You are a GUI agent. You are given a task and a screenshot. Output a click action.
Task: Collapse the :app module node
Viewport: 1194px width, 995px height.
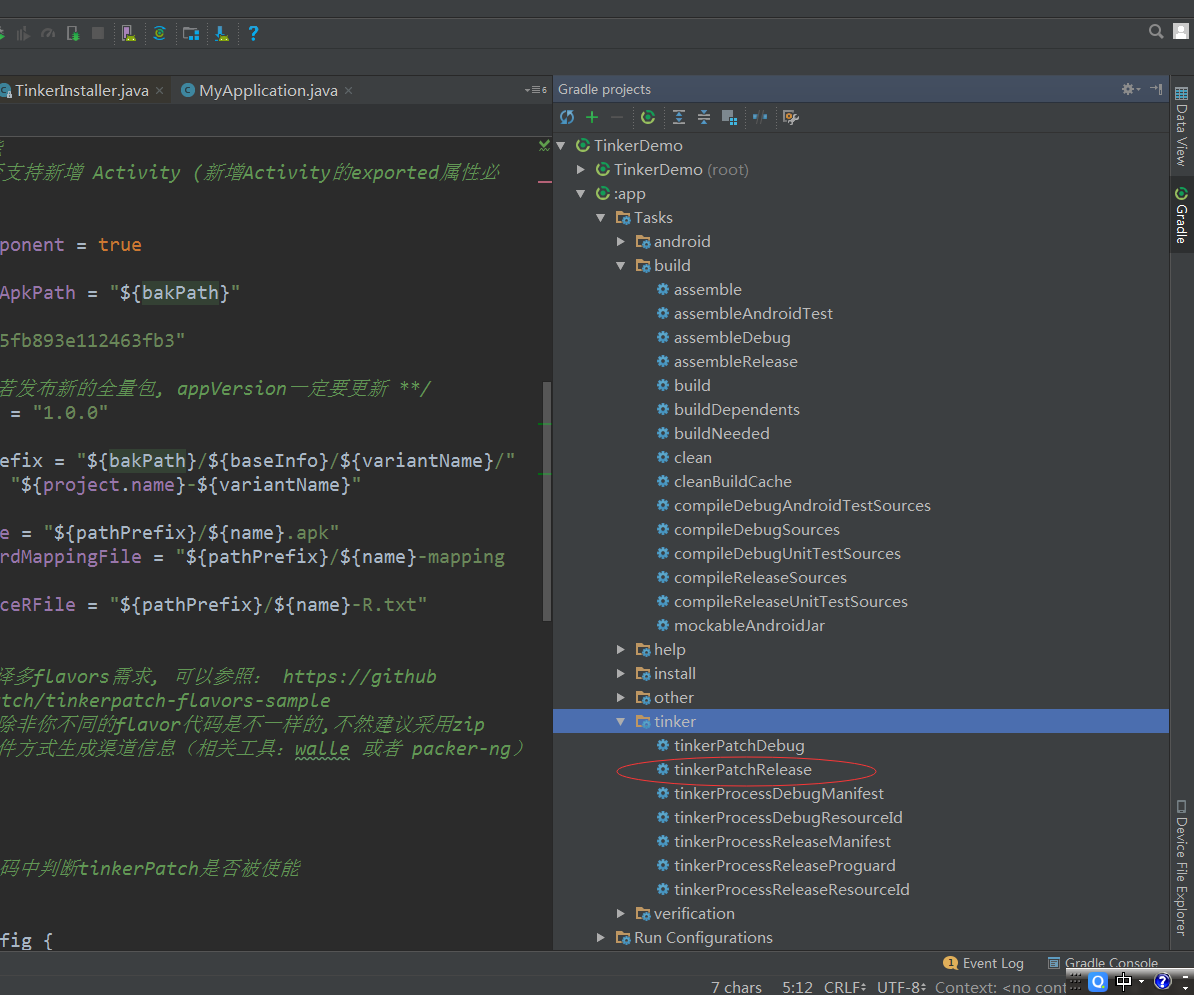click(581, 193)
